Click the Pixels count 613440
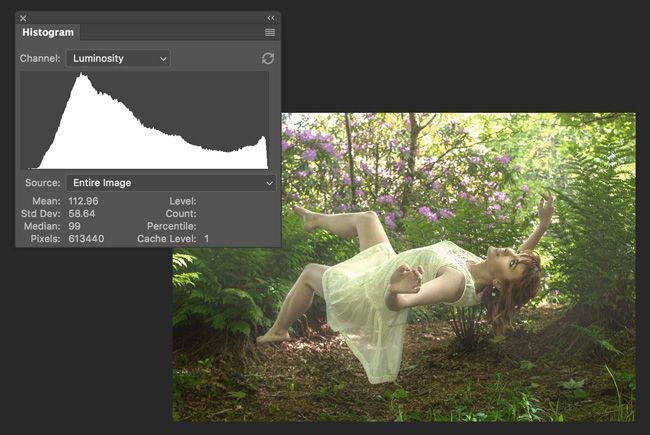 click(x=86, y=239)
